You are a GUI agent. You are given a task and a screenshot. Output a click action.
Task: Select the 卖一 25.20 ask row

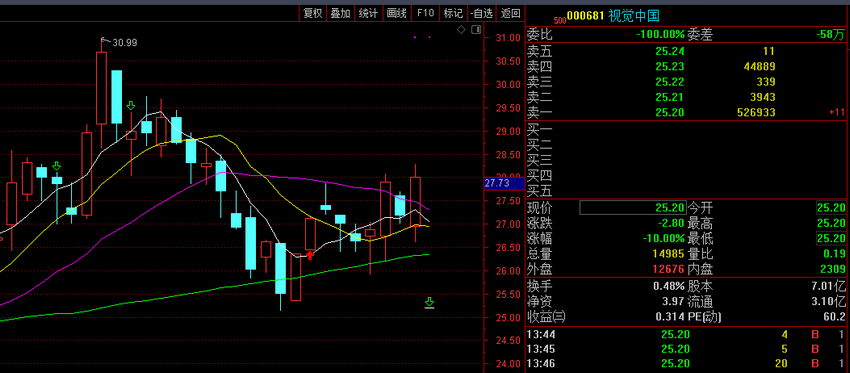687,113
